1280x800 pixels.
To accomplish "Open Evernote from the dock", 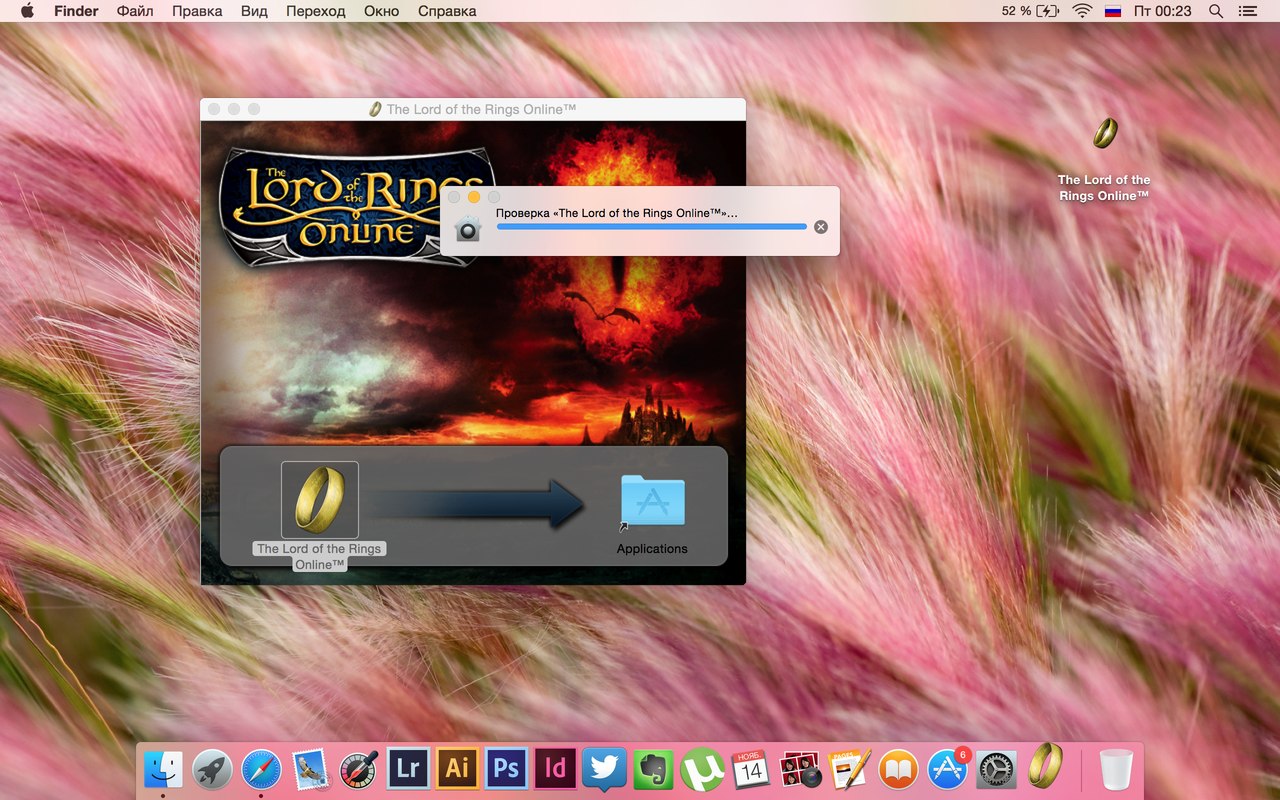I will pyautogui.click(x=653, y=768).
